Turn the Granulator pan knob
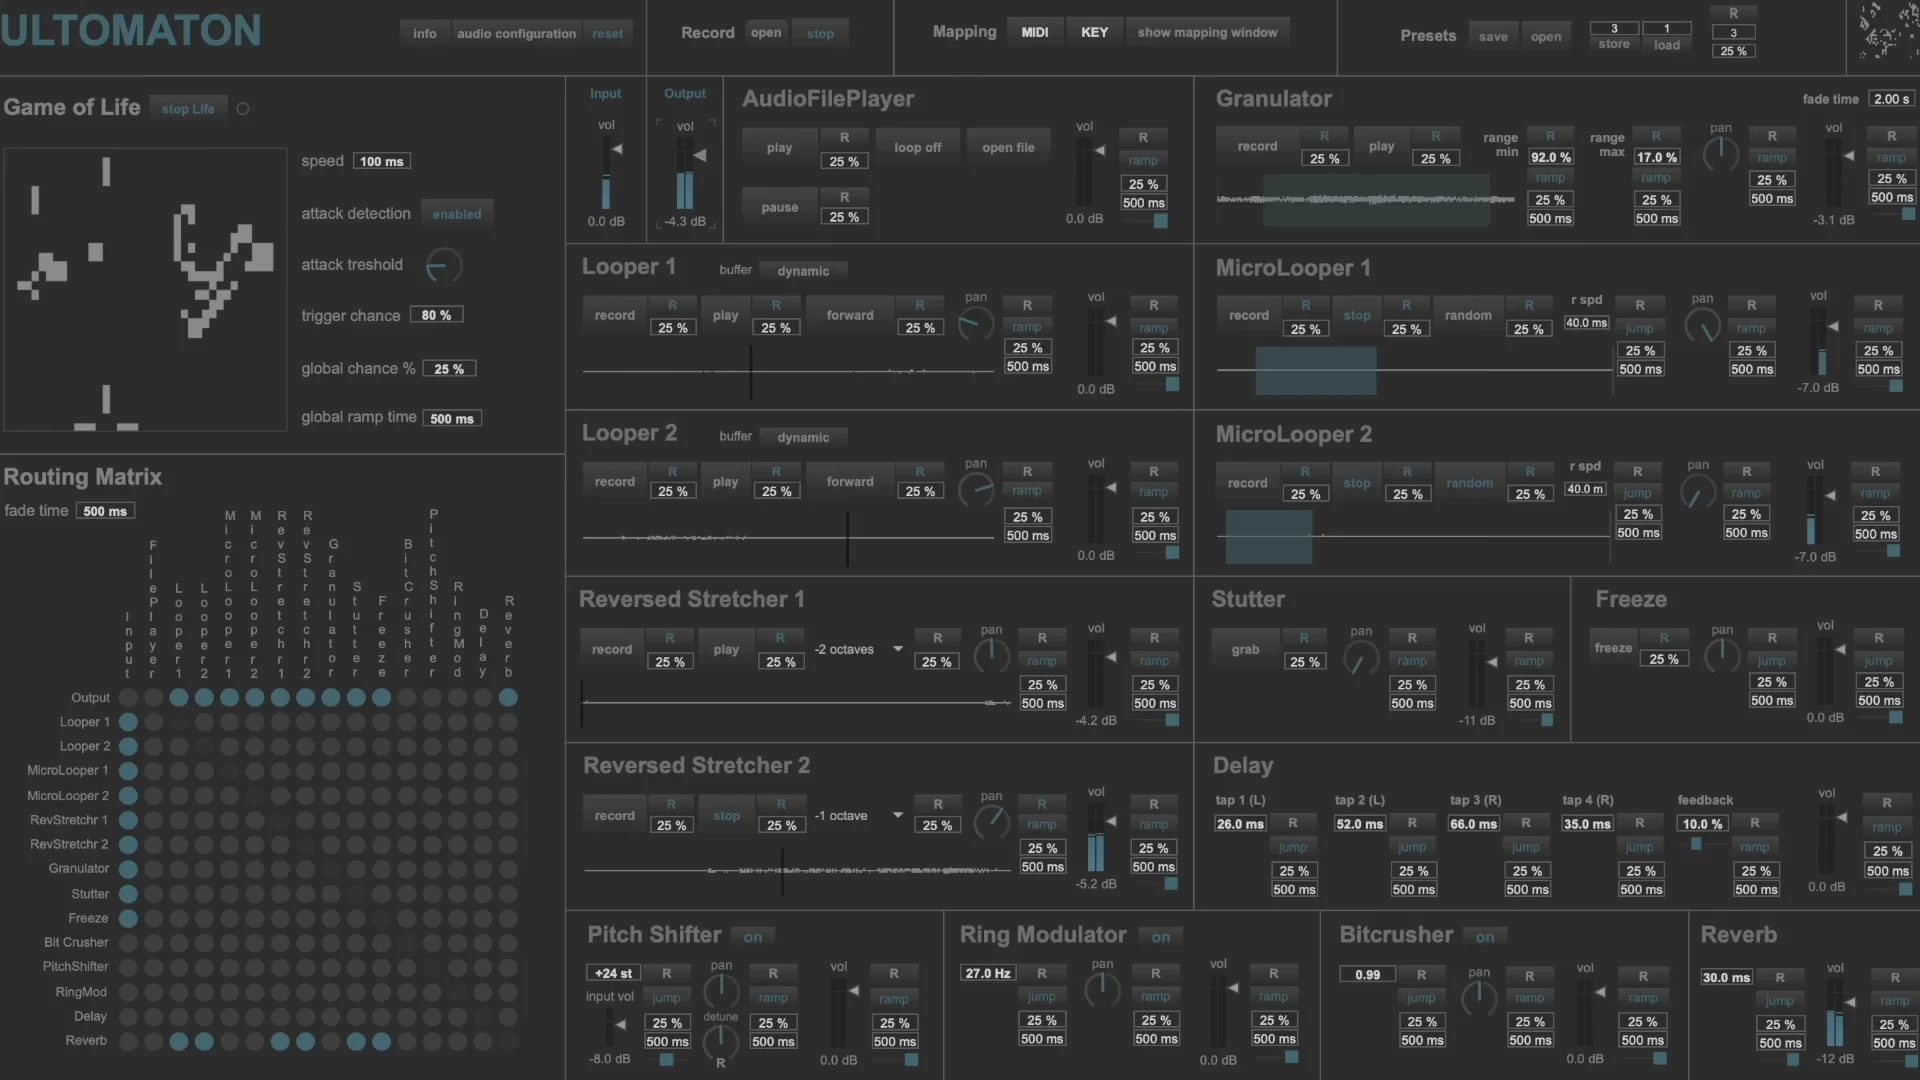 [1720, 153]
